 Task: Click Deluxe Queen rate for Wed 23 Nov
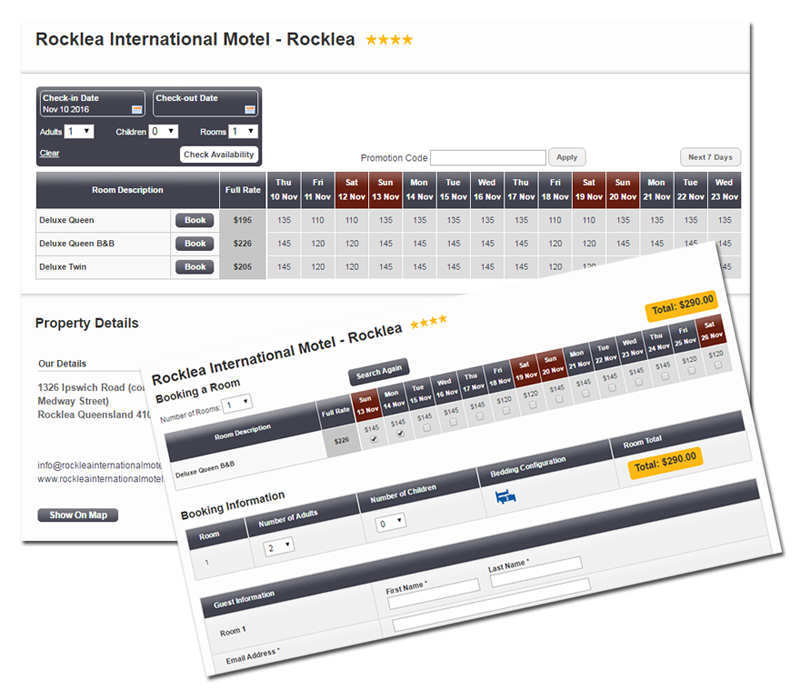coord(724,220)
